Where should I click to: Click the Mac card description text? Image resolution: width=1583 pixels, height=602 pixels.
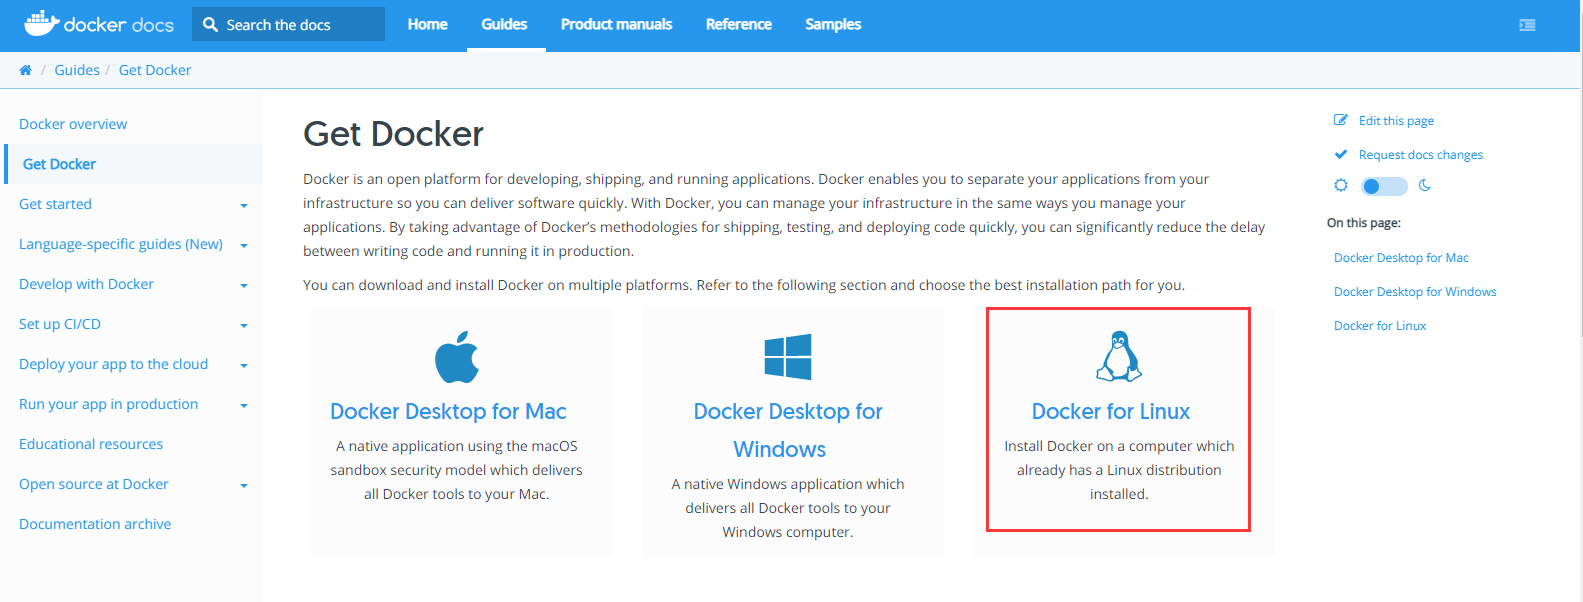(x=457, y=470)
